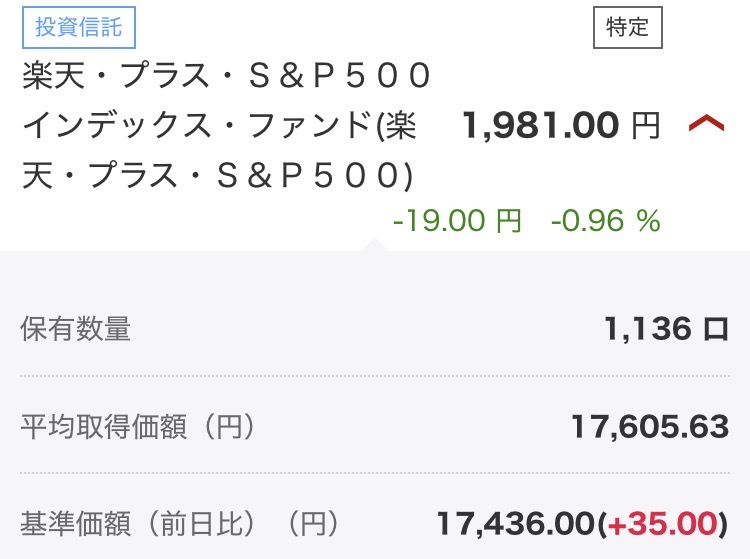This screenshot has height=559, width=750.
Task: Tap the 17,436.00 base price value
Action: 515,523
